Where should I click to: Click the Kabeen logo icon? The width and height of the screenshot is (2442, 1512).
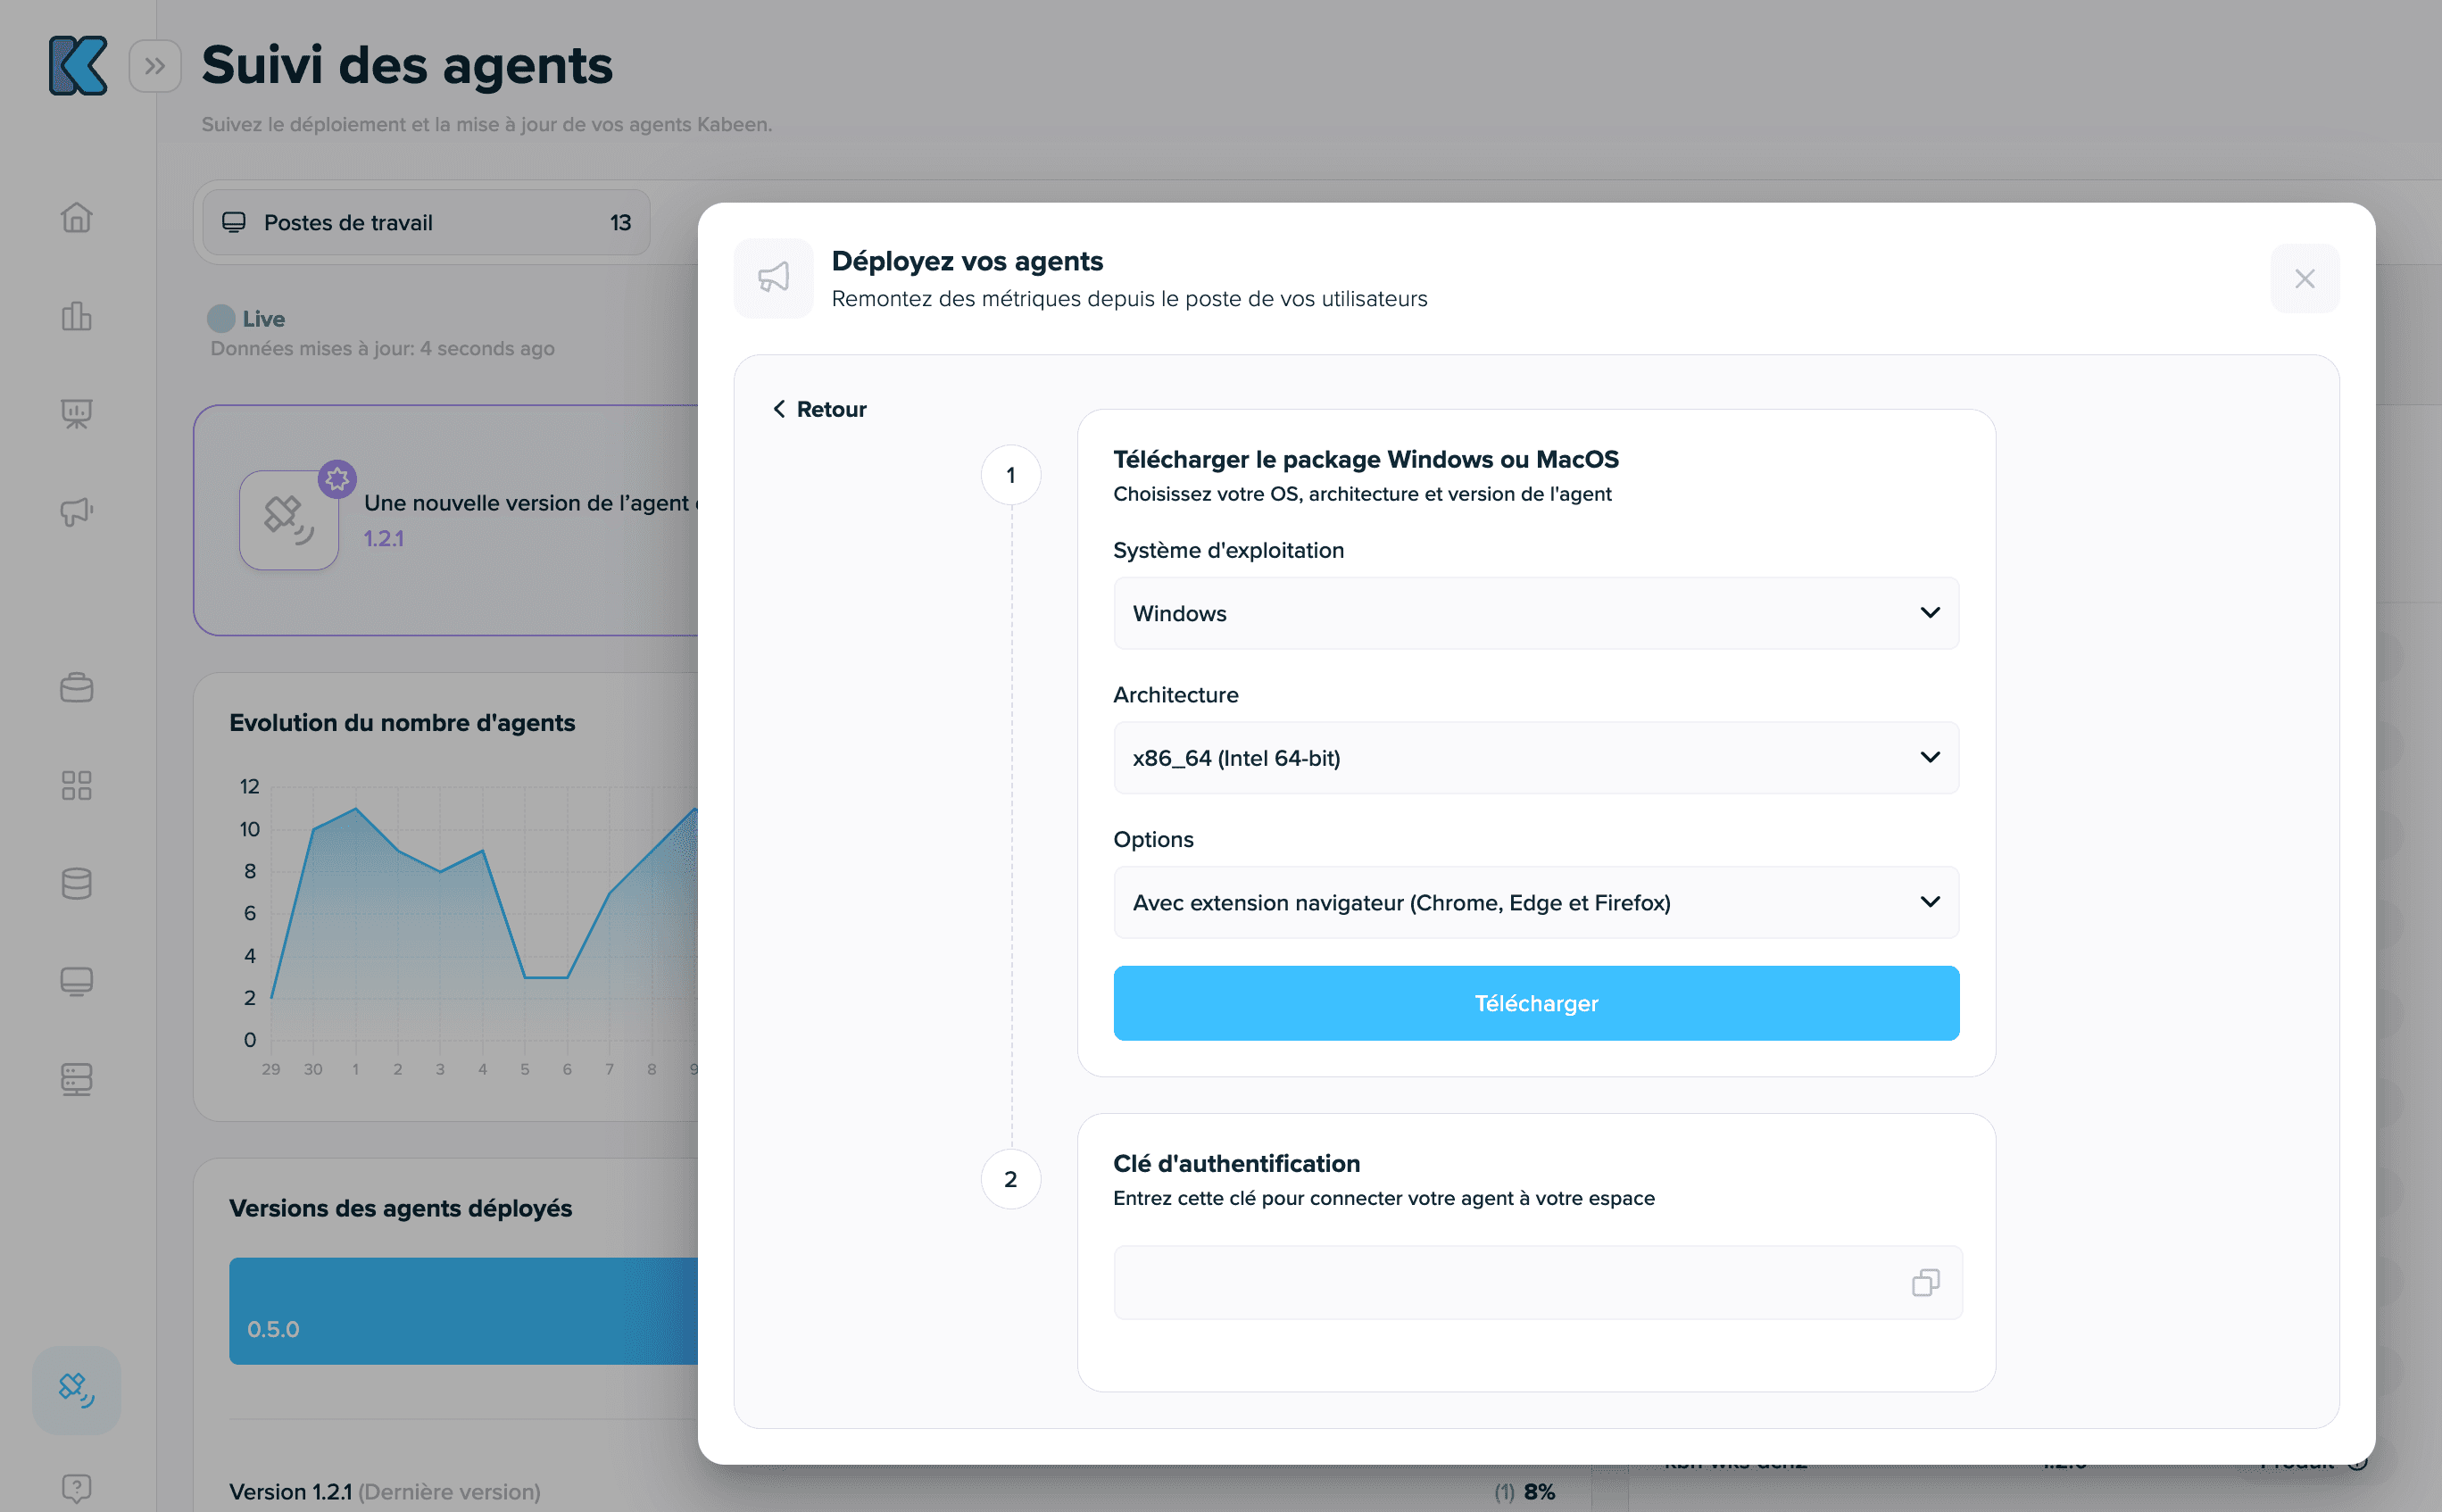(x=77, y=66)
